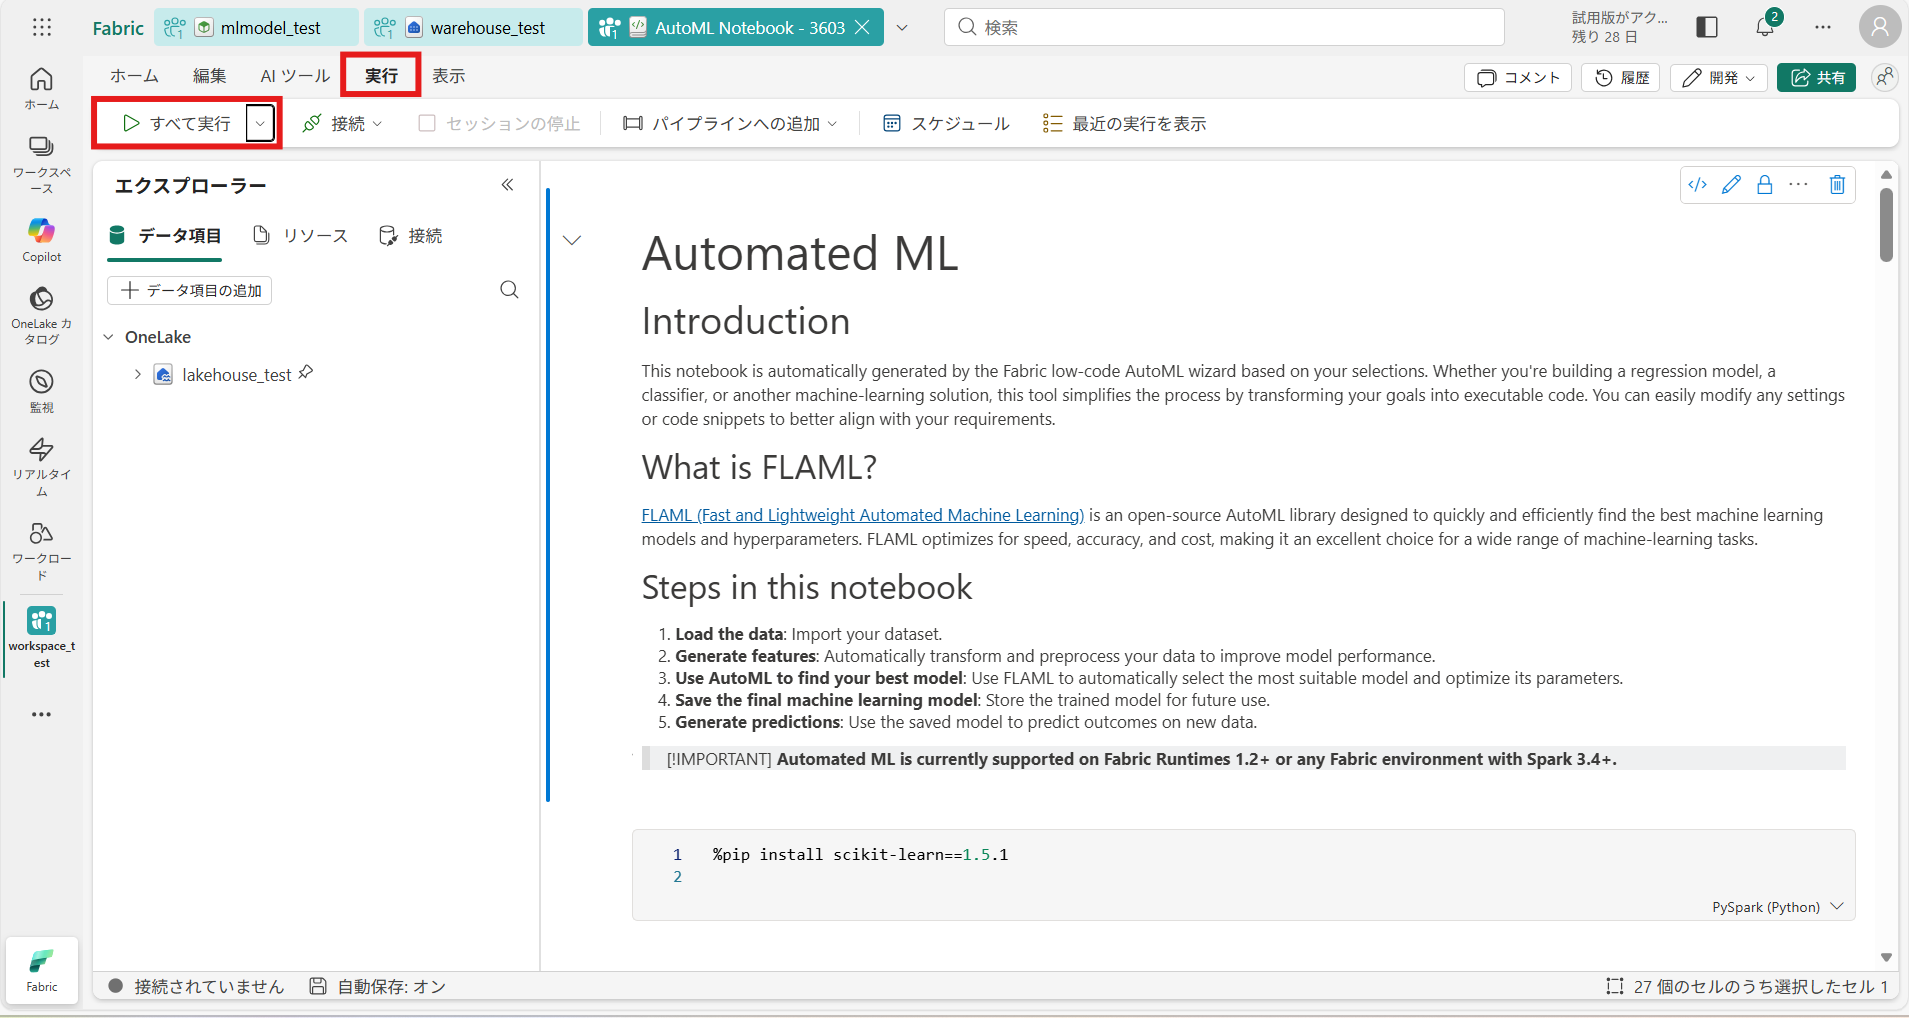Image resolution: width=1909 pixels, height=1018 pixels.
Task: Switch to the 編集 ribbon tab
Action: tap(209, 76)
